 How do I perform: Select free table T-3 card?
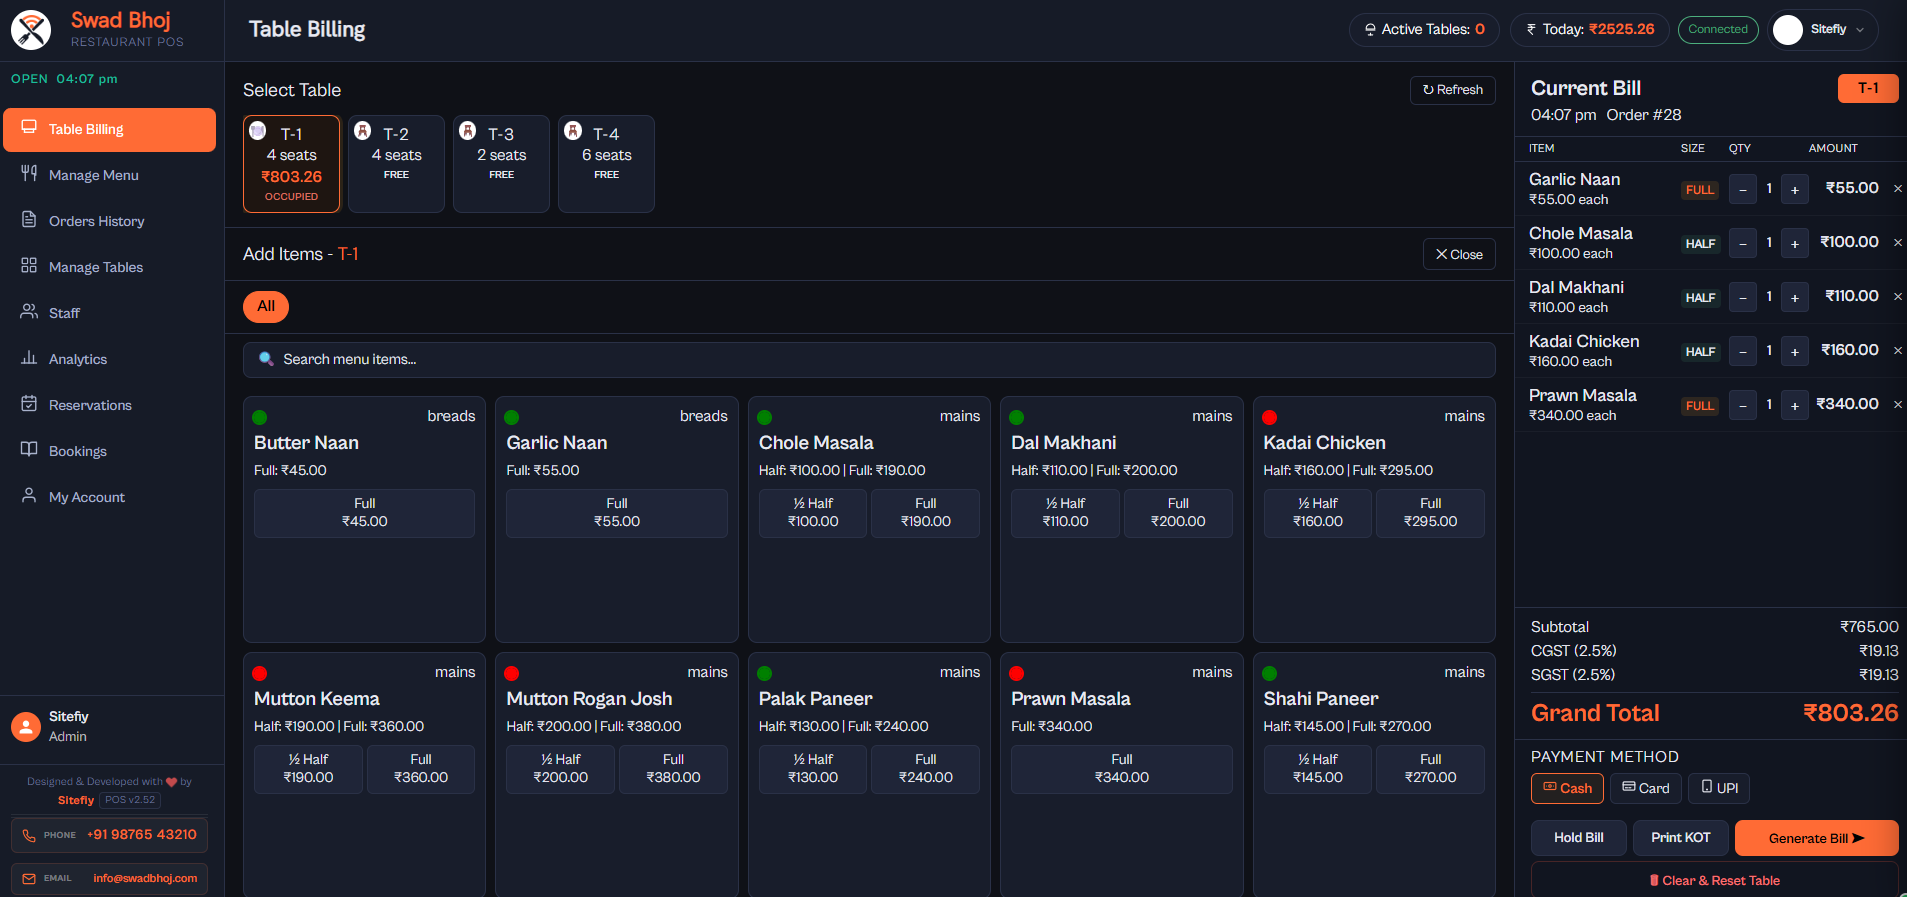pos(501,164)
